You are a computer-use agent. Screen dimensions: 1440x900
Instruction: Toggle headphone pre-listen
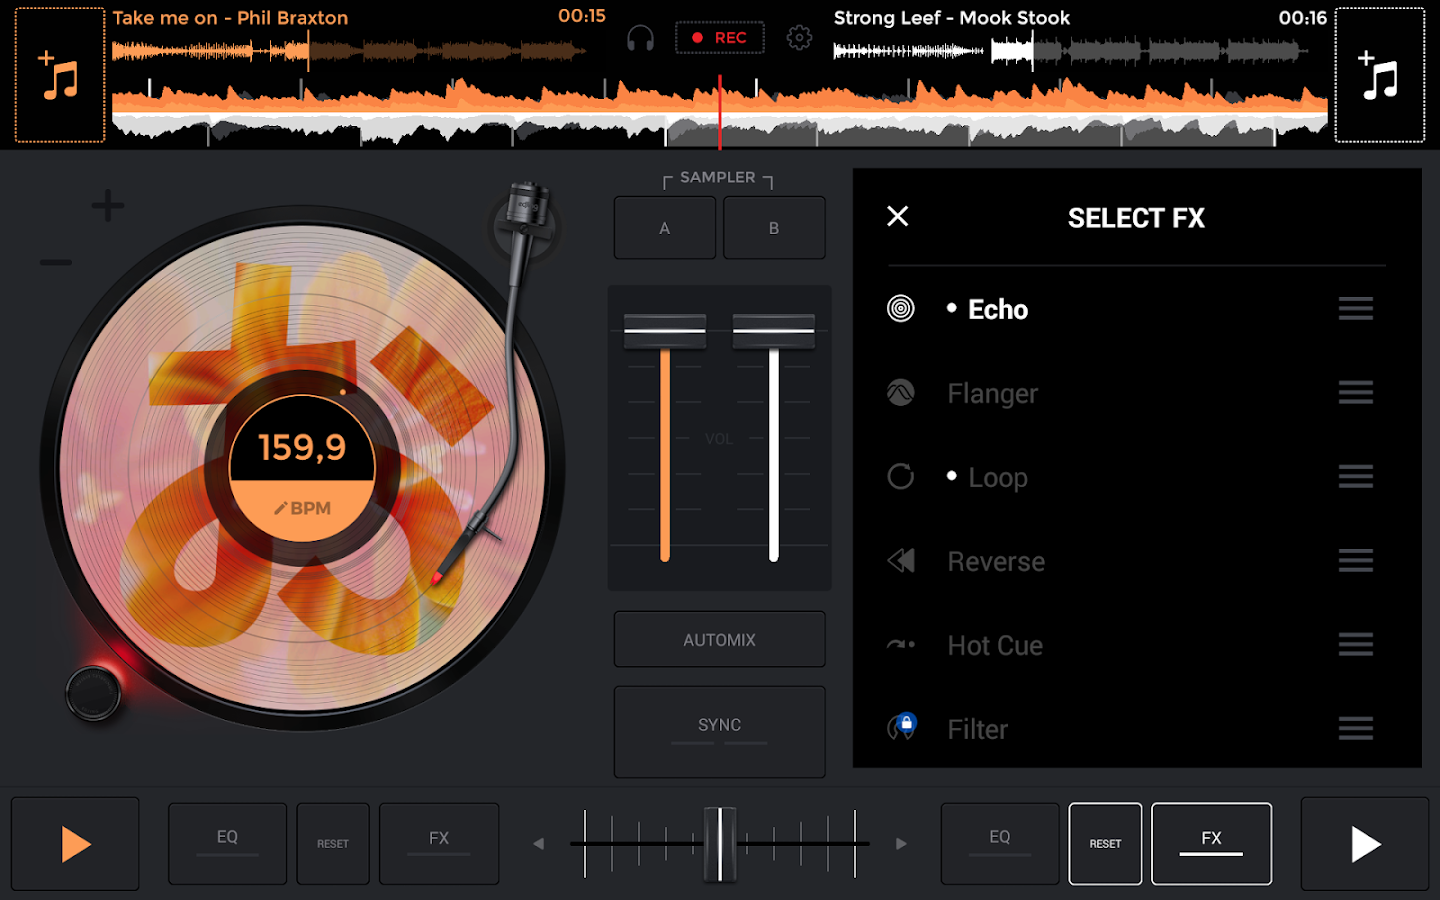[640, 38]
